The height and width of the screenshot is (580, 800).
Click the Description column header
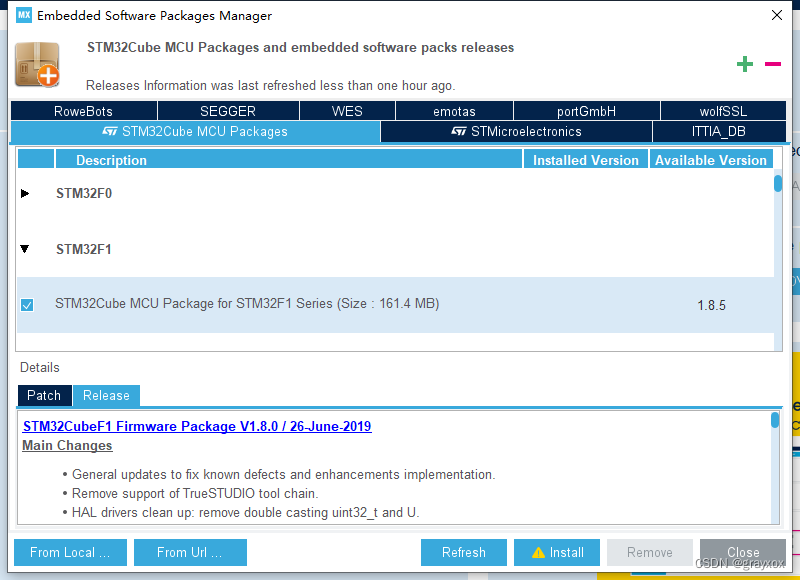coord(289,159)
